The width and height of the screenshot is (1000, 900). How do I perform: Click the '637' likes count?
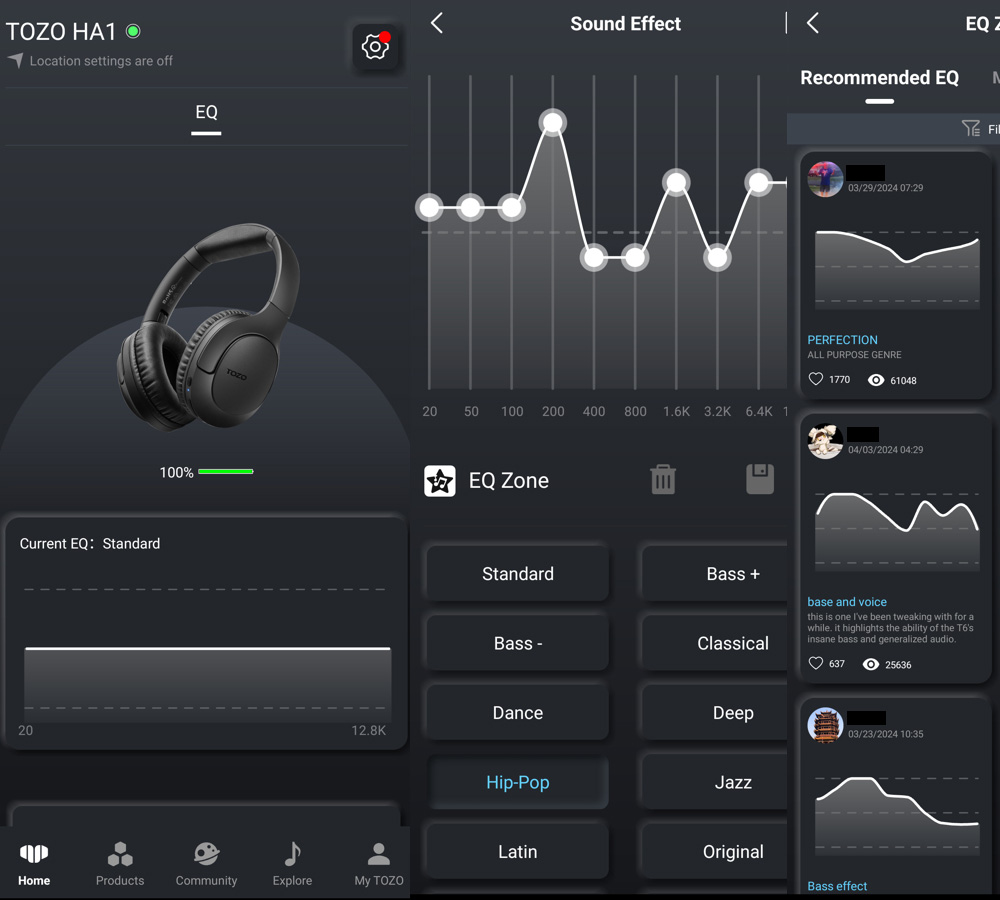(837, 664)
